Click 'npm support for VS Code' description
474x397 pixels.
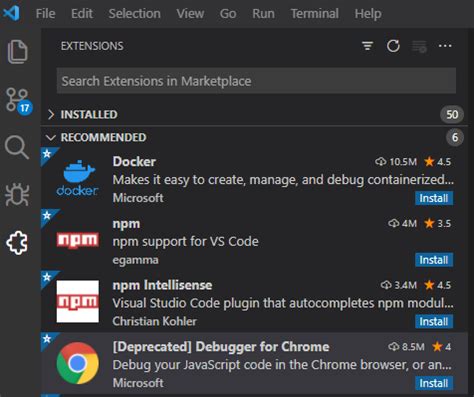click(185, 242)
